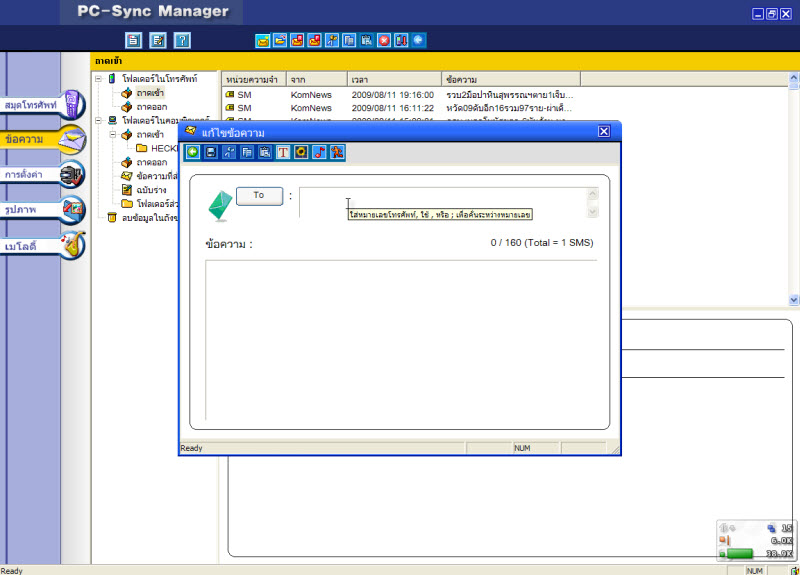Open the document list icon at top left
The image size is (800, 575).
coord(134,40)
